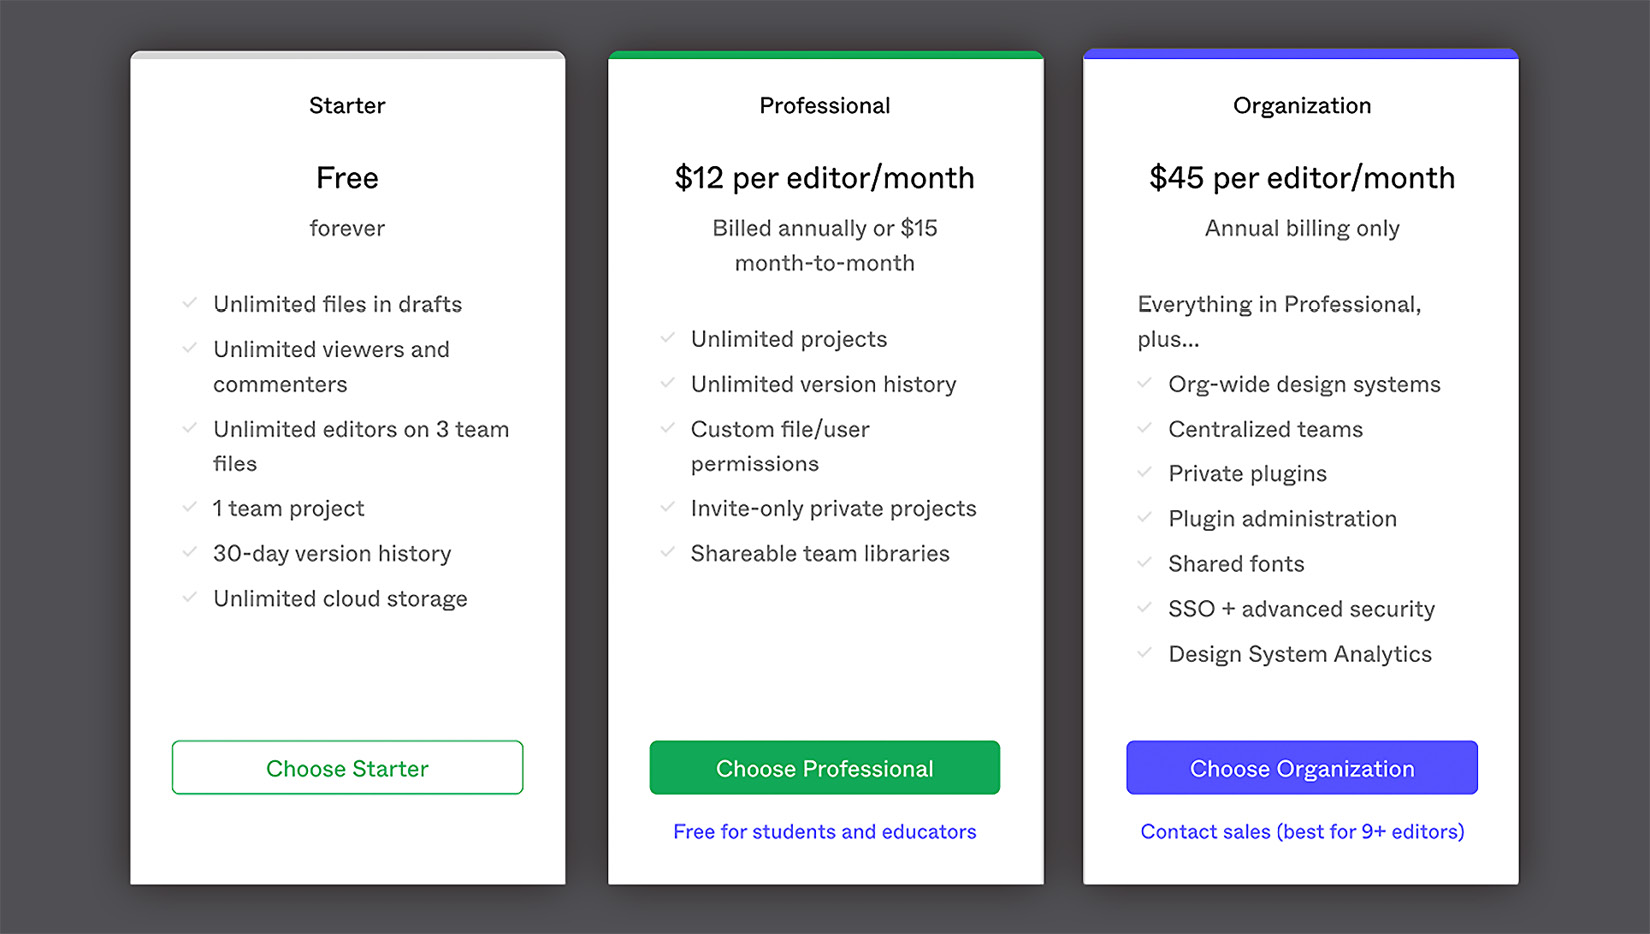Image resolution: width=1650 pixels, height=934 pixels.
Task: Click checkmark beside 30-day version history
Action: click(189, 552)
